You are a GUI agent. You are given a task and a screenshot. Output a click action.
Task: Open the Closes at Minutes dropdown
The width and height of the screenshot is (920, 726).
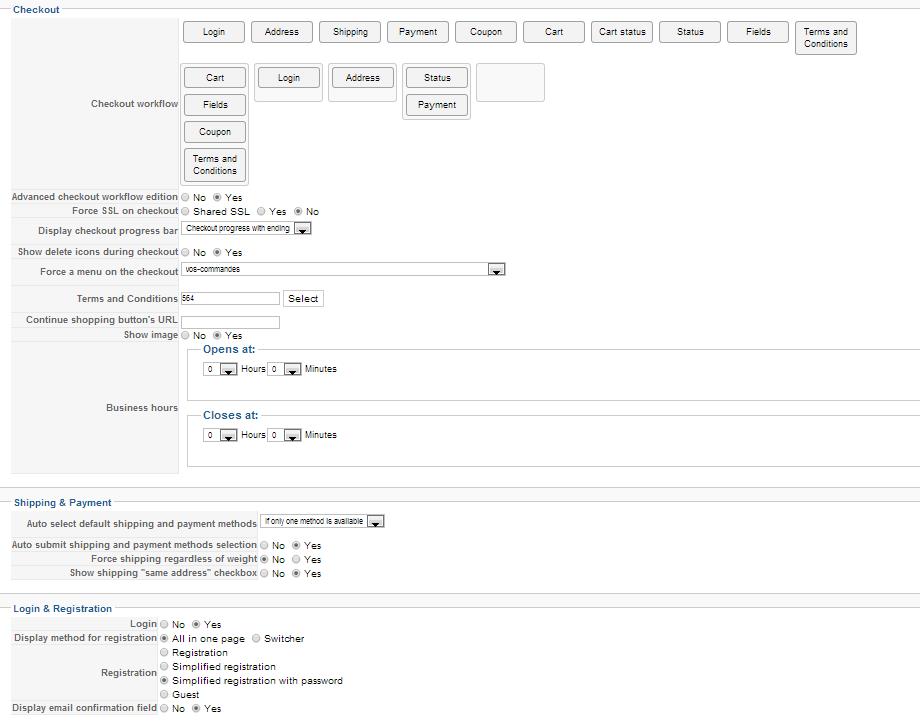[x=284, y=435]
